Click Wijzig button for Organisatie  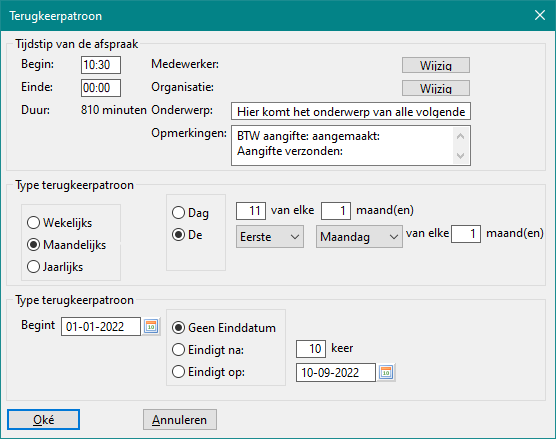tap(436, 88)
